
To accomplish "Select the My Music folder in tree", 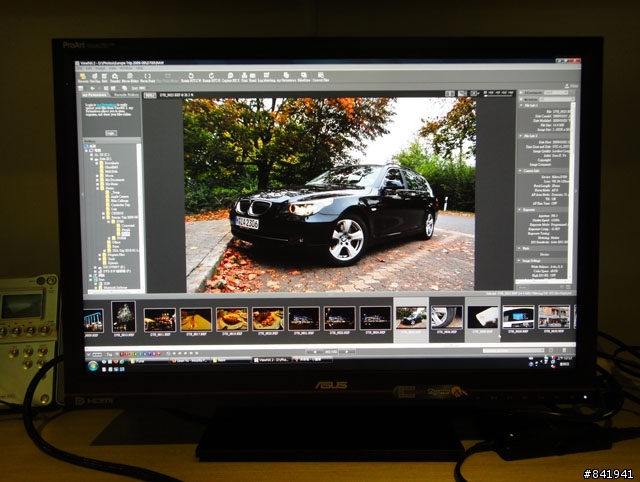I will tap(111, 184).
